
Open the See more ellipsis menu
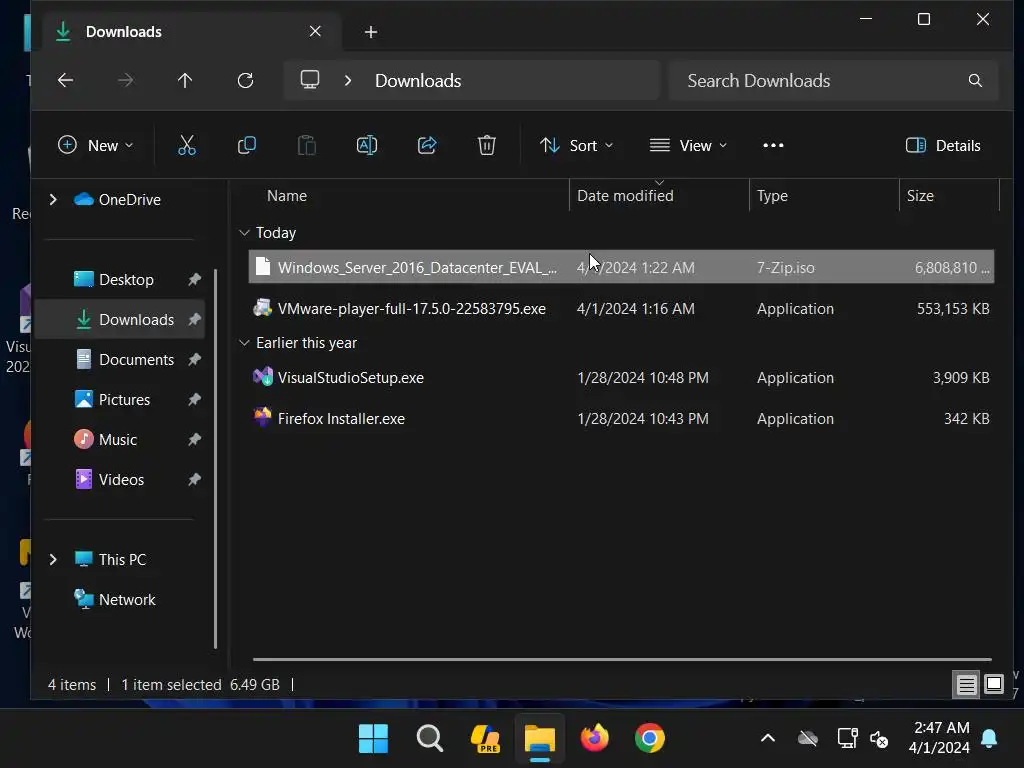(773, 145)
